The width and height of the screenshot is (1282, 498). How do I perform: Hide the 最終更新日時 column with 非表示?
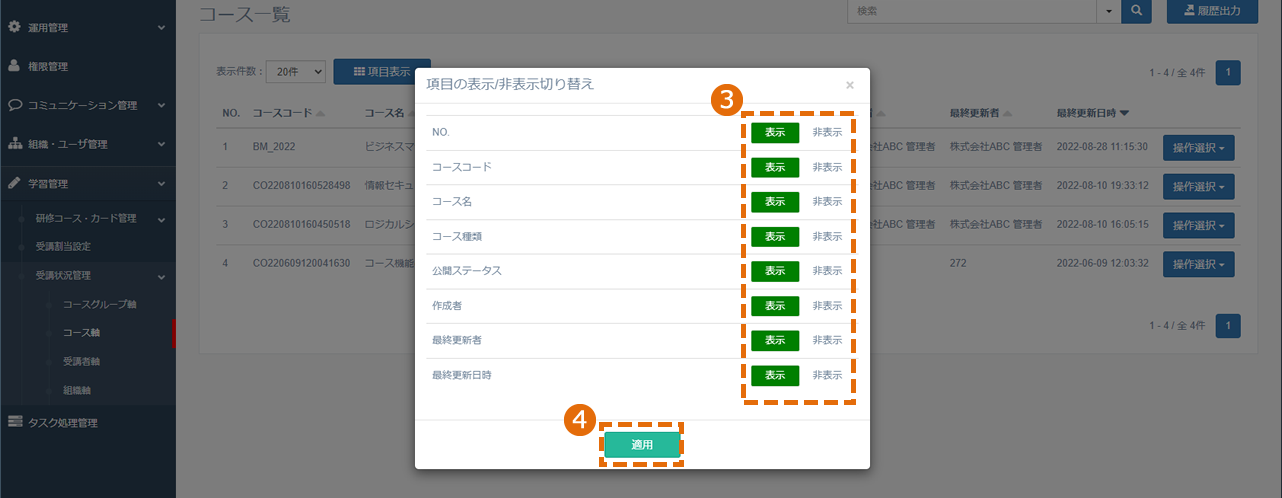[x=827, y=375]
